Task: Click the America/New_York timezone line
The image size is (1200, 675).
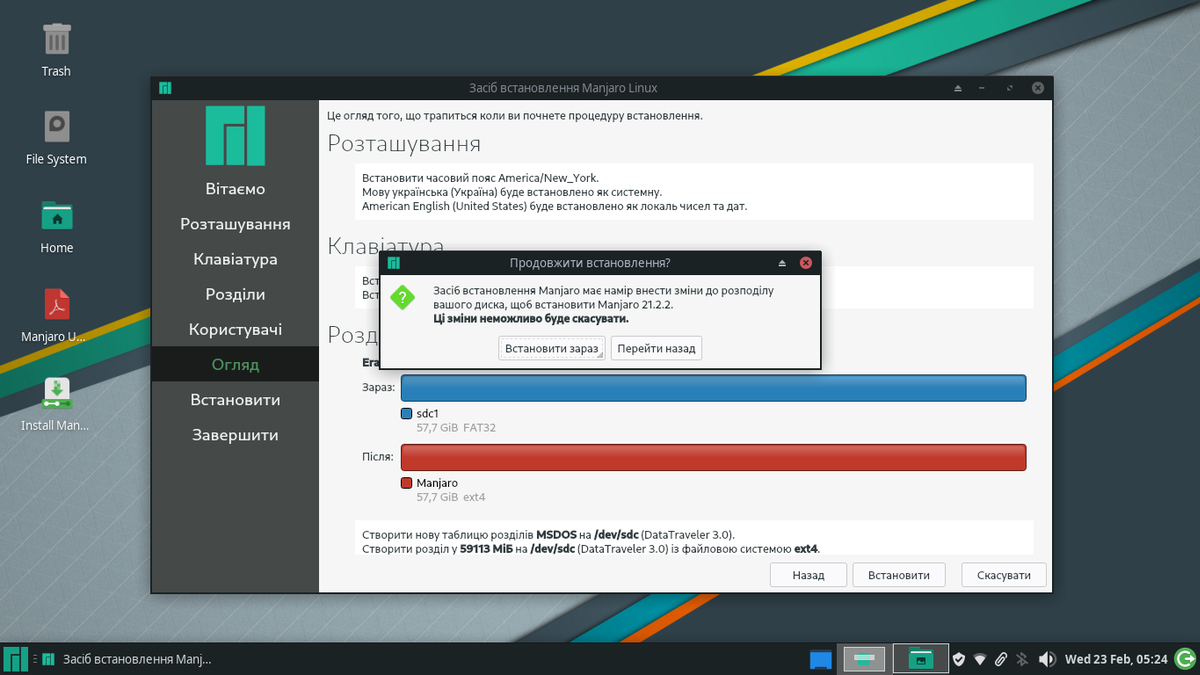Action: tap(480, 178)
